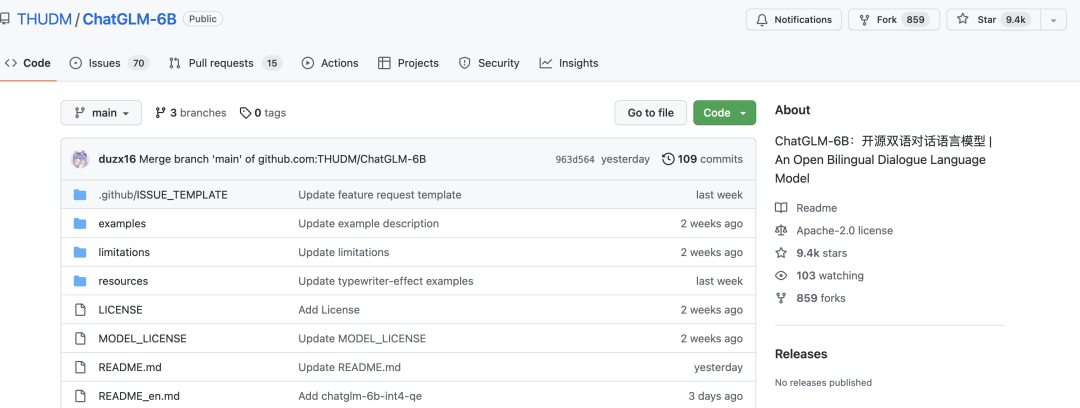Click the Fork repository icon
This screenshot has height=408, width=1080.
865,20
